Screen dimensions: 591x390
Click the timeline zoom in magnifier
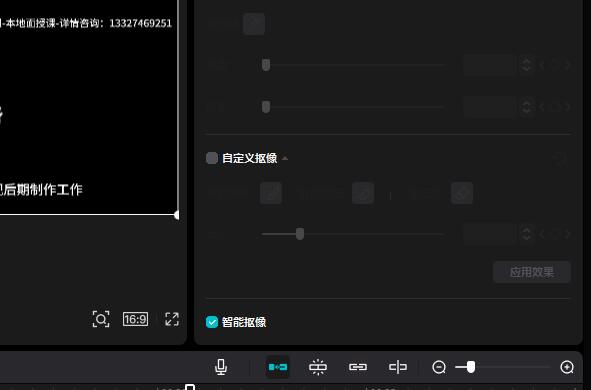coord(567,367)
